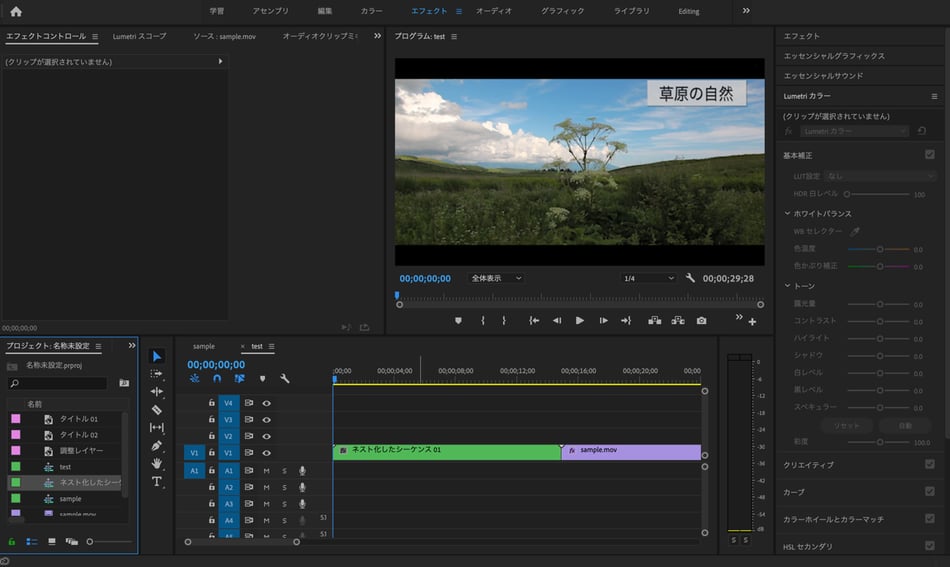This screenshot has width=950, height=567.
Task: Open the sample sequence tab in timeline
Action: click(204, 347)
